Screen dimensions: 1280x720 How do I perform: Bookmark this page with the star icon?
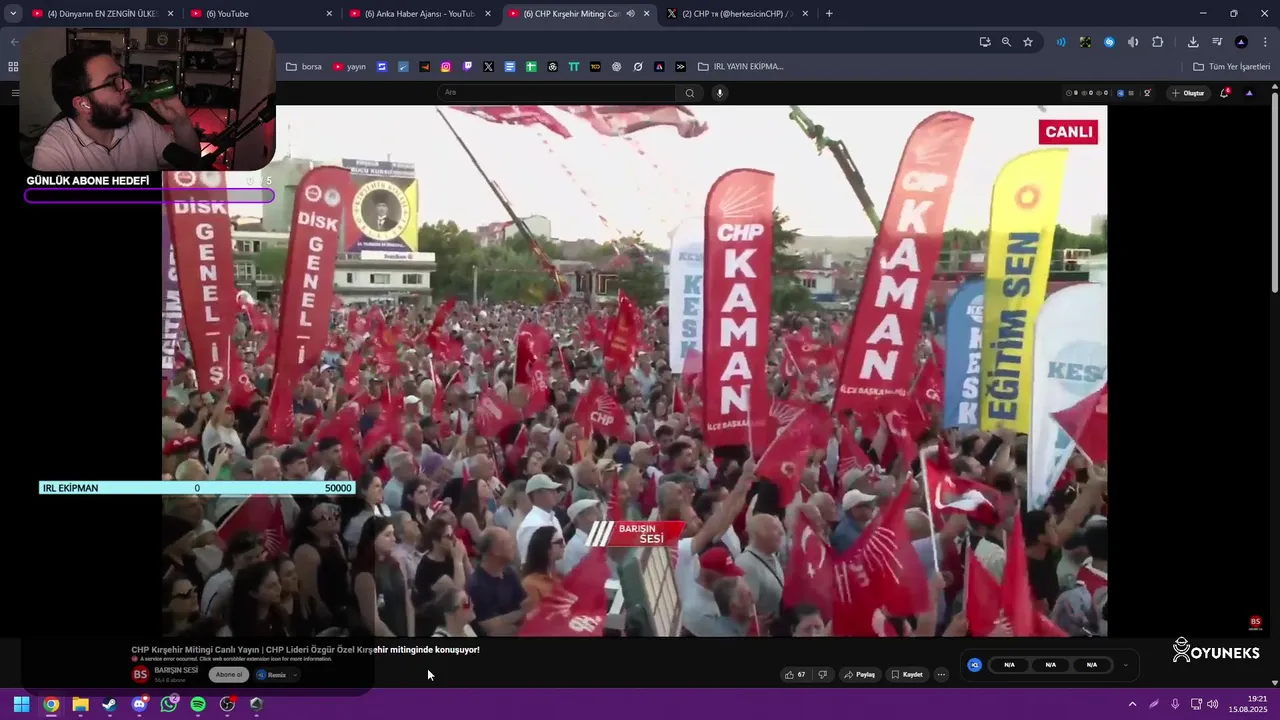pos(1028,42)
